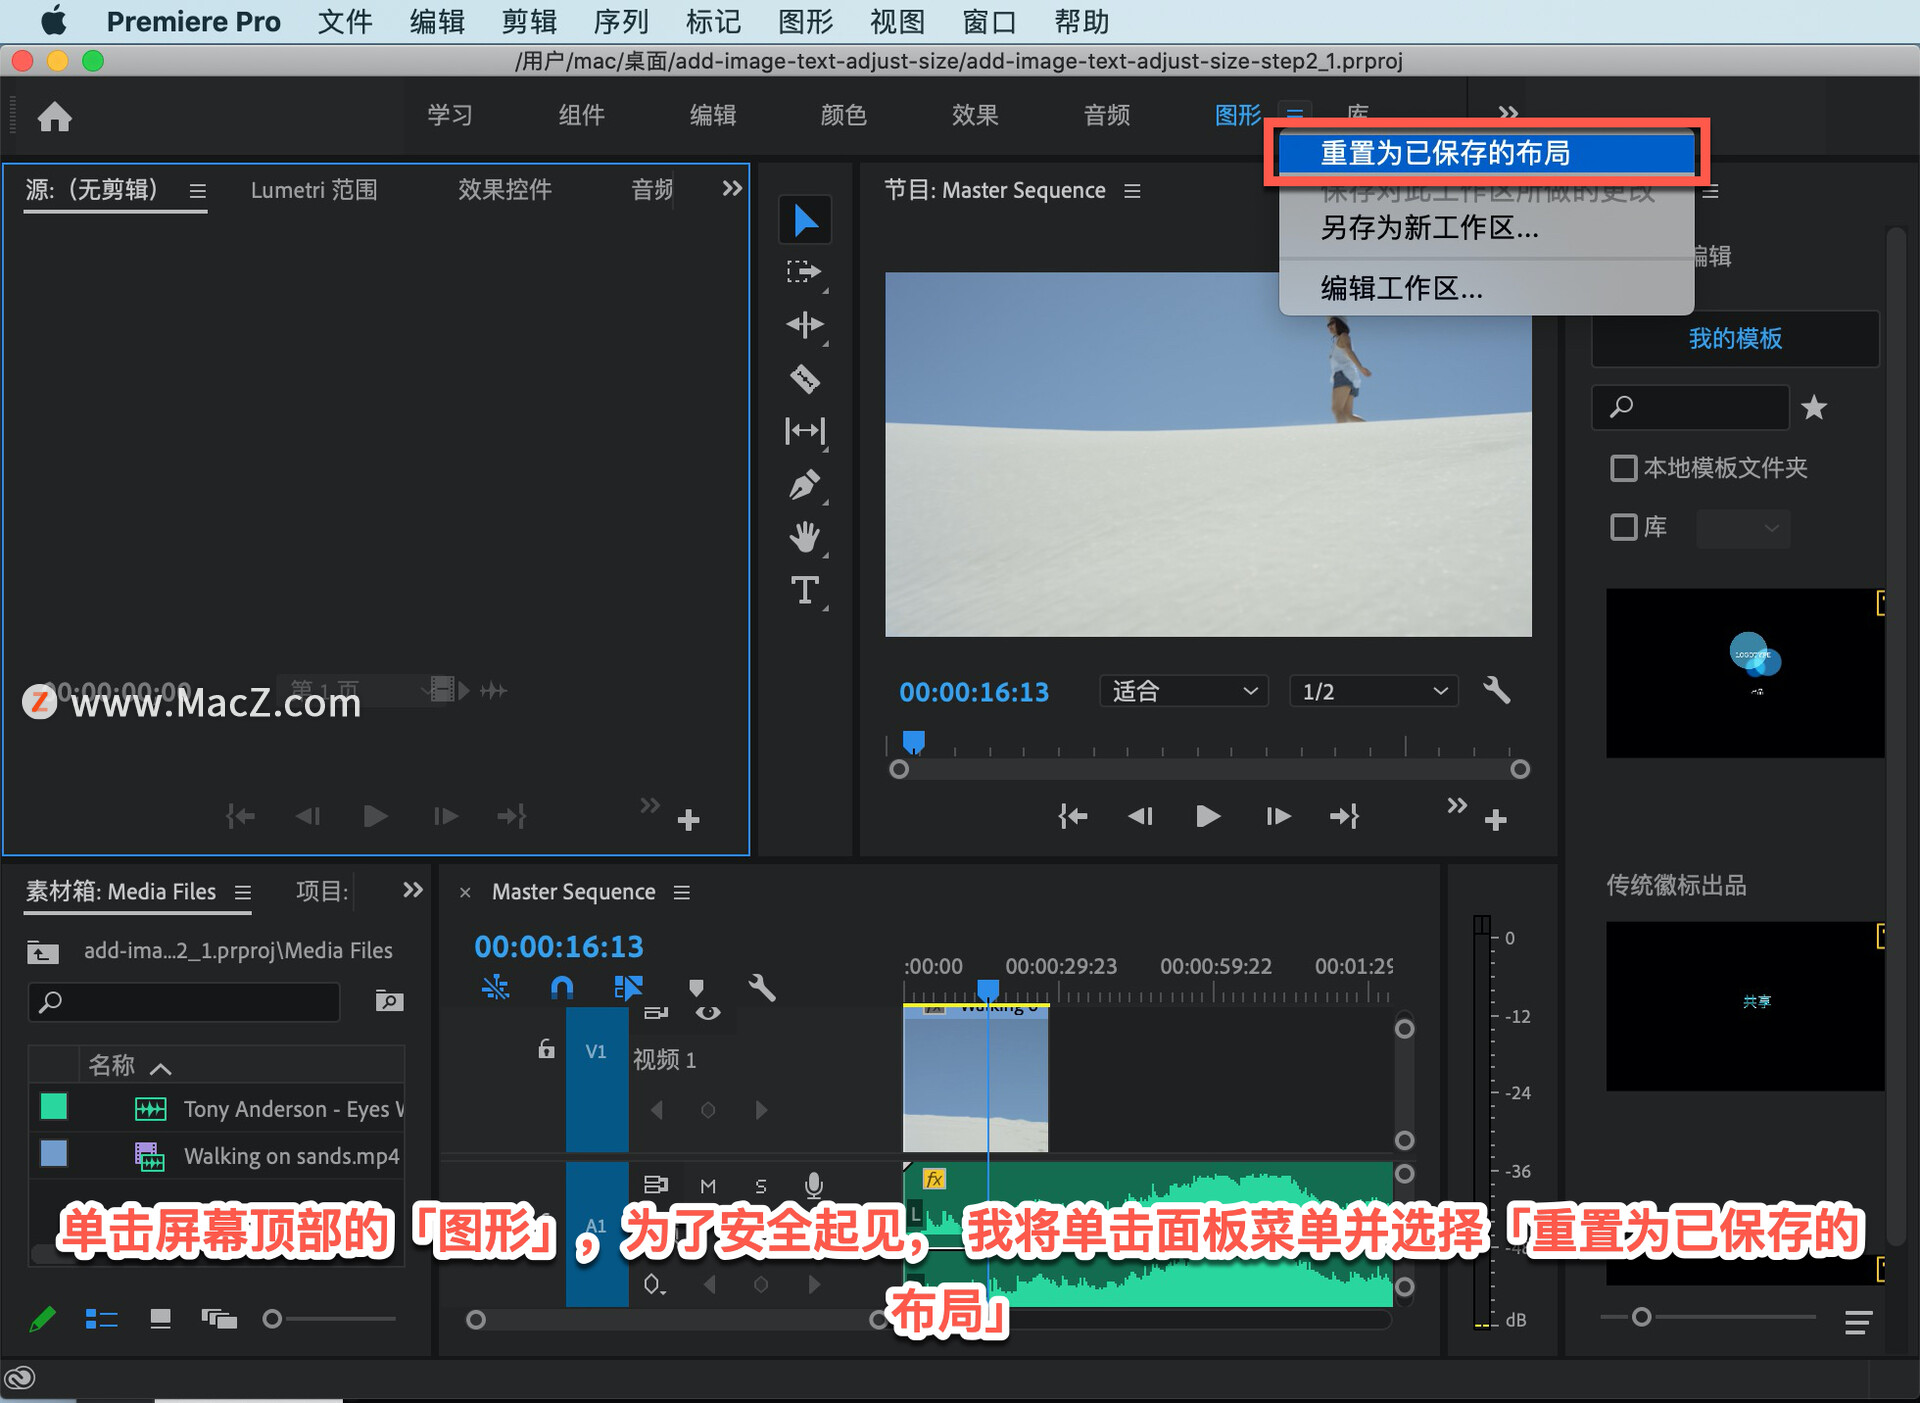Image resolution: width=1920 pixels, height=1403 pixels.
Task: Choose 重置为已保存的布局 menu item
Action: (1486, 153)
